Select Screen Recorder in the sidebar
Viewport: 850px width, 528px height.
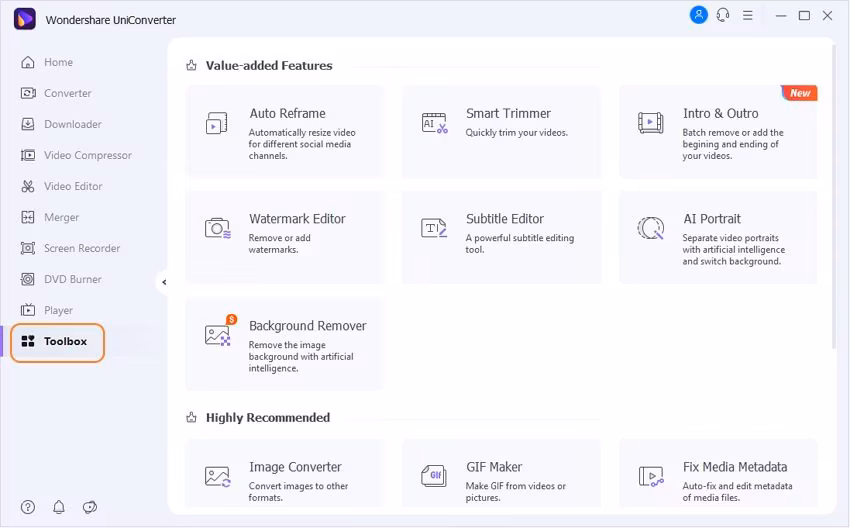[x=81, y=248]
